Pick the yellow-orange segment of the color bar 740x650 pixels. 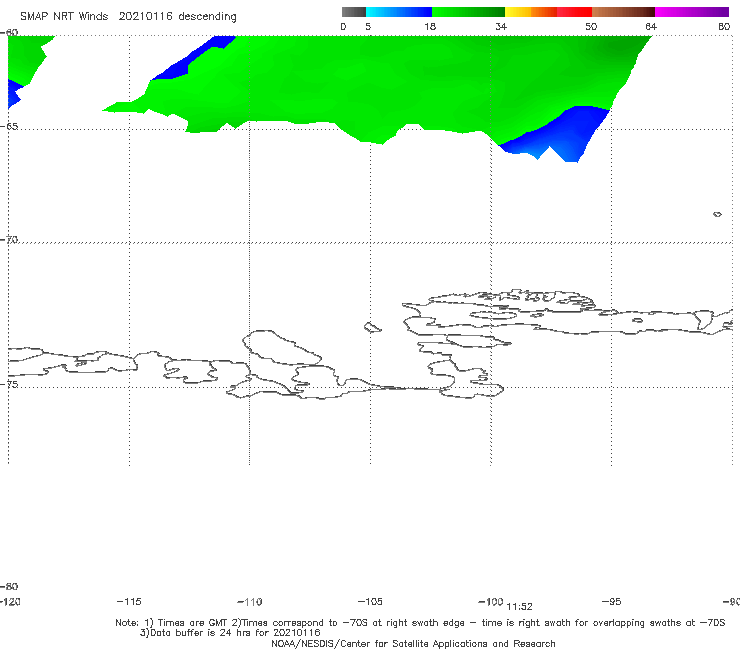click(531, 12)
